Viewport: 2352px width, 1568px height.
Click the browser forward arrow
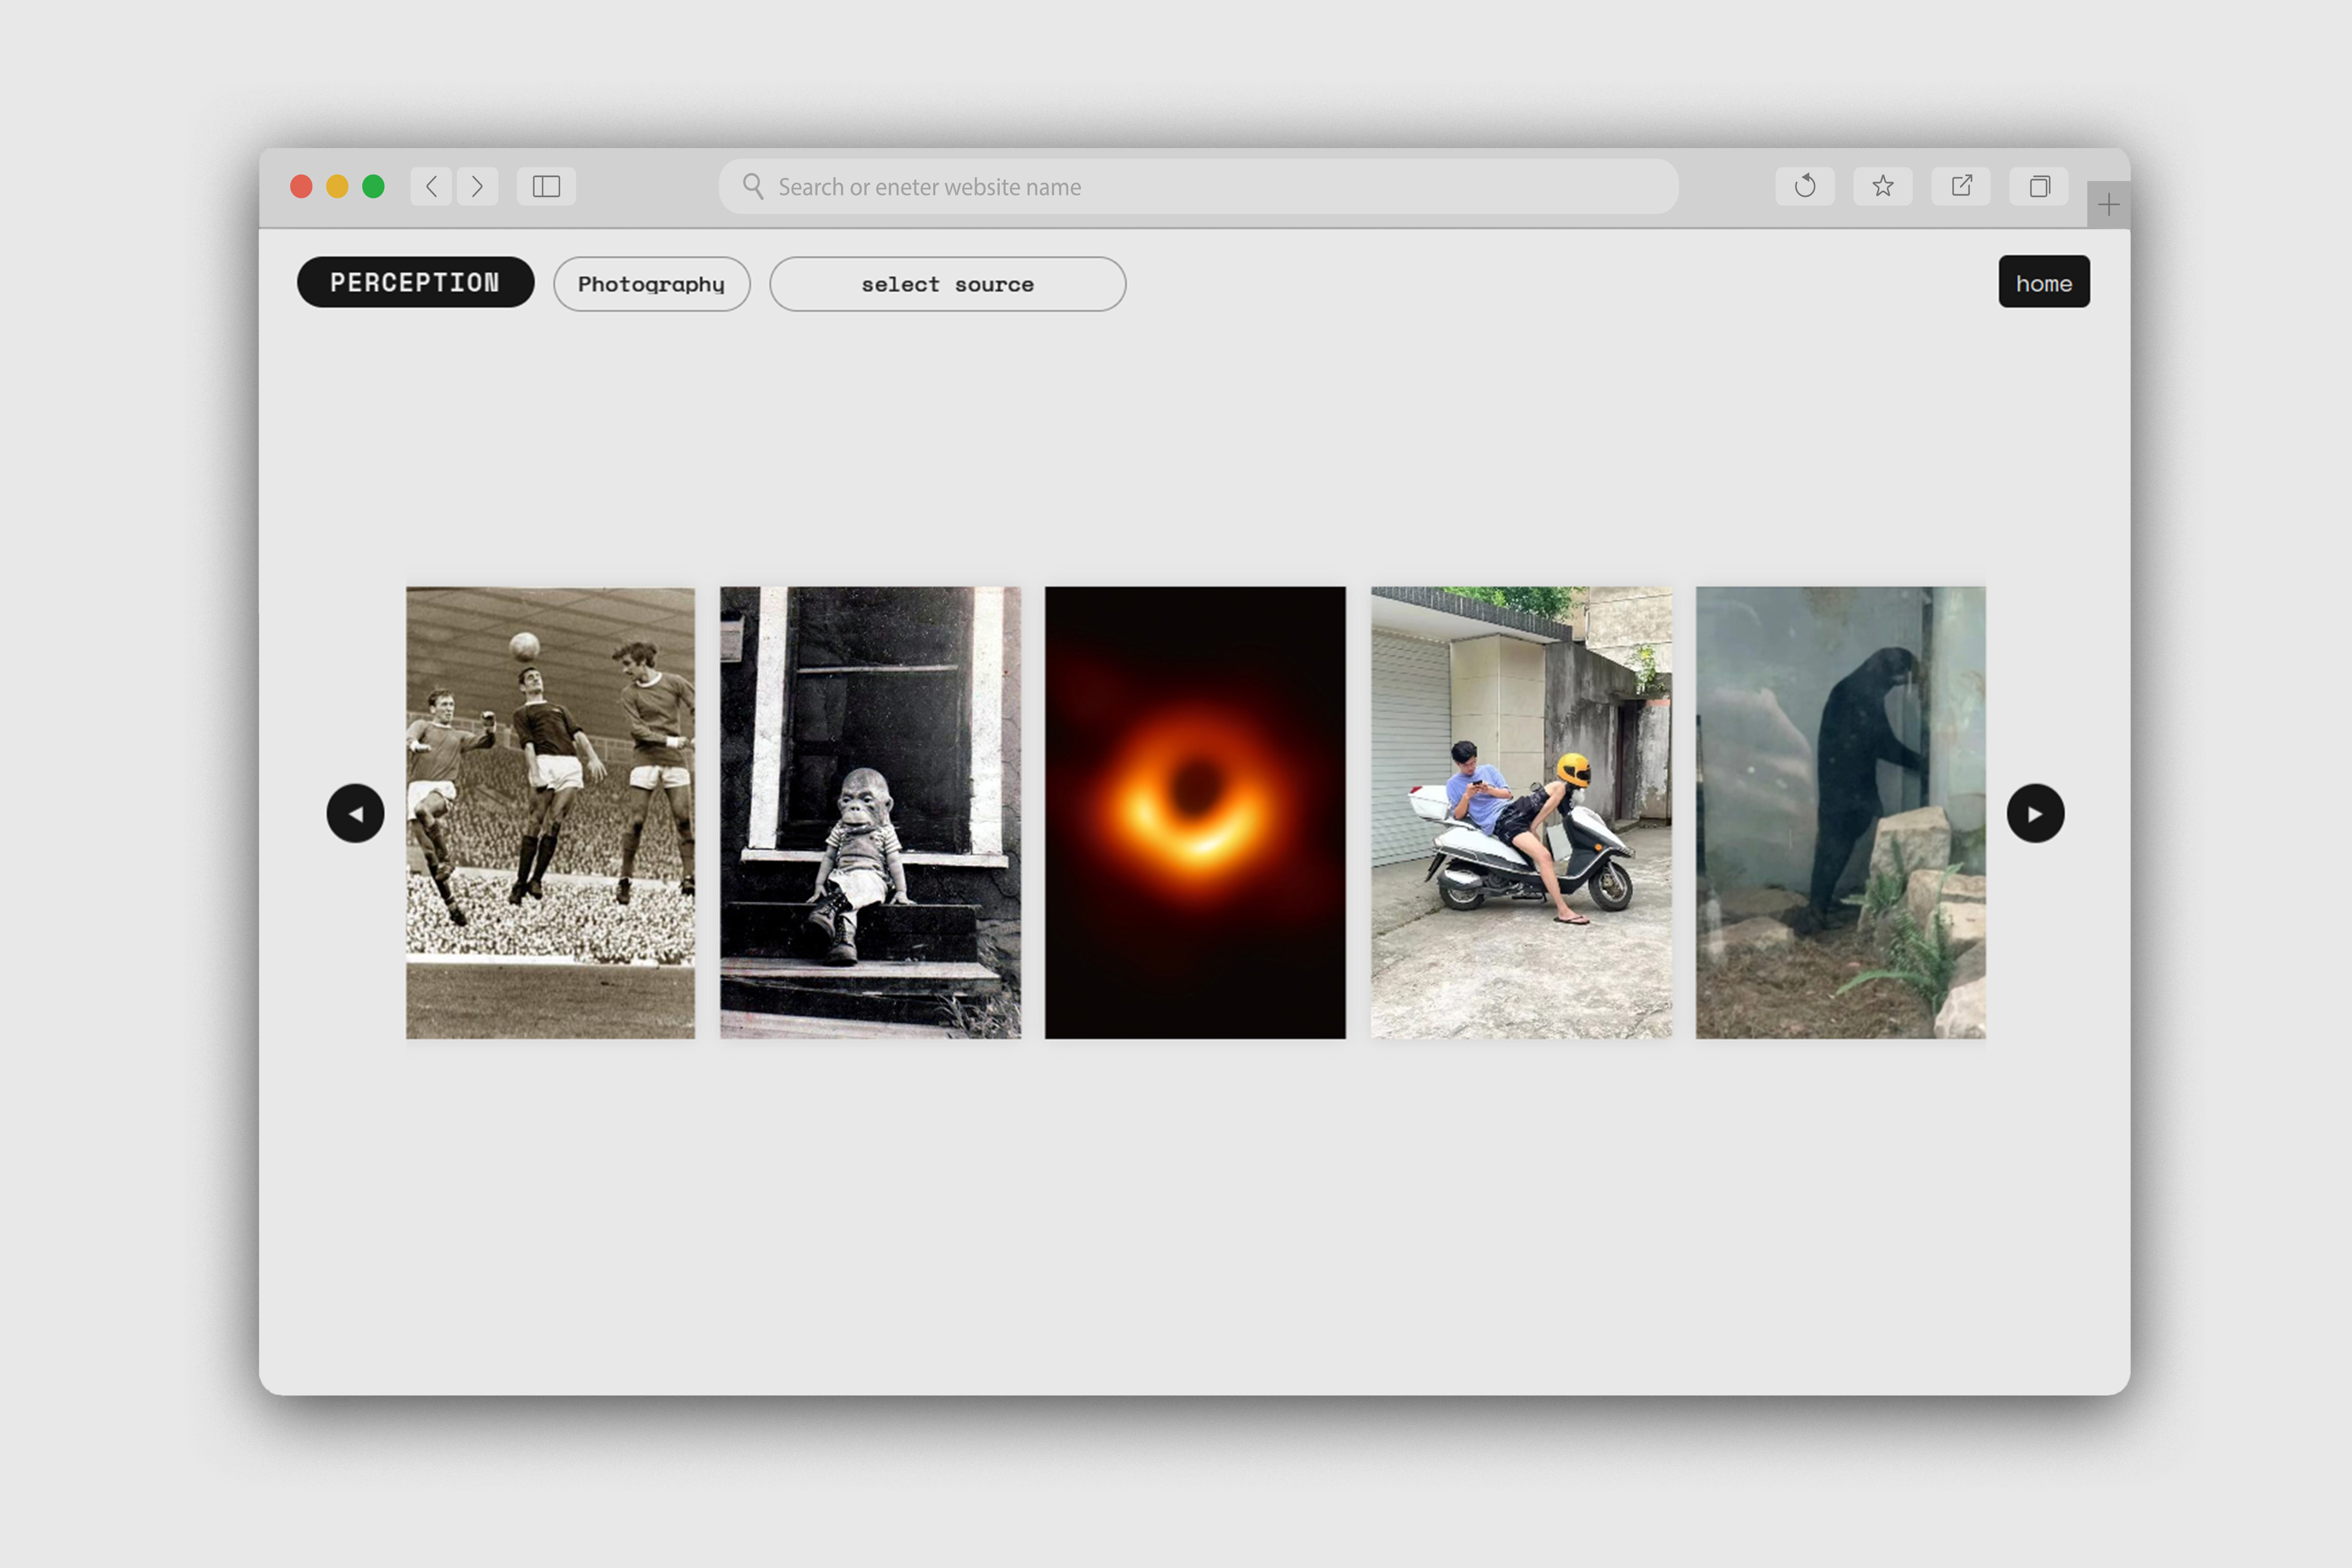[477, 187]
